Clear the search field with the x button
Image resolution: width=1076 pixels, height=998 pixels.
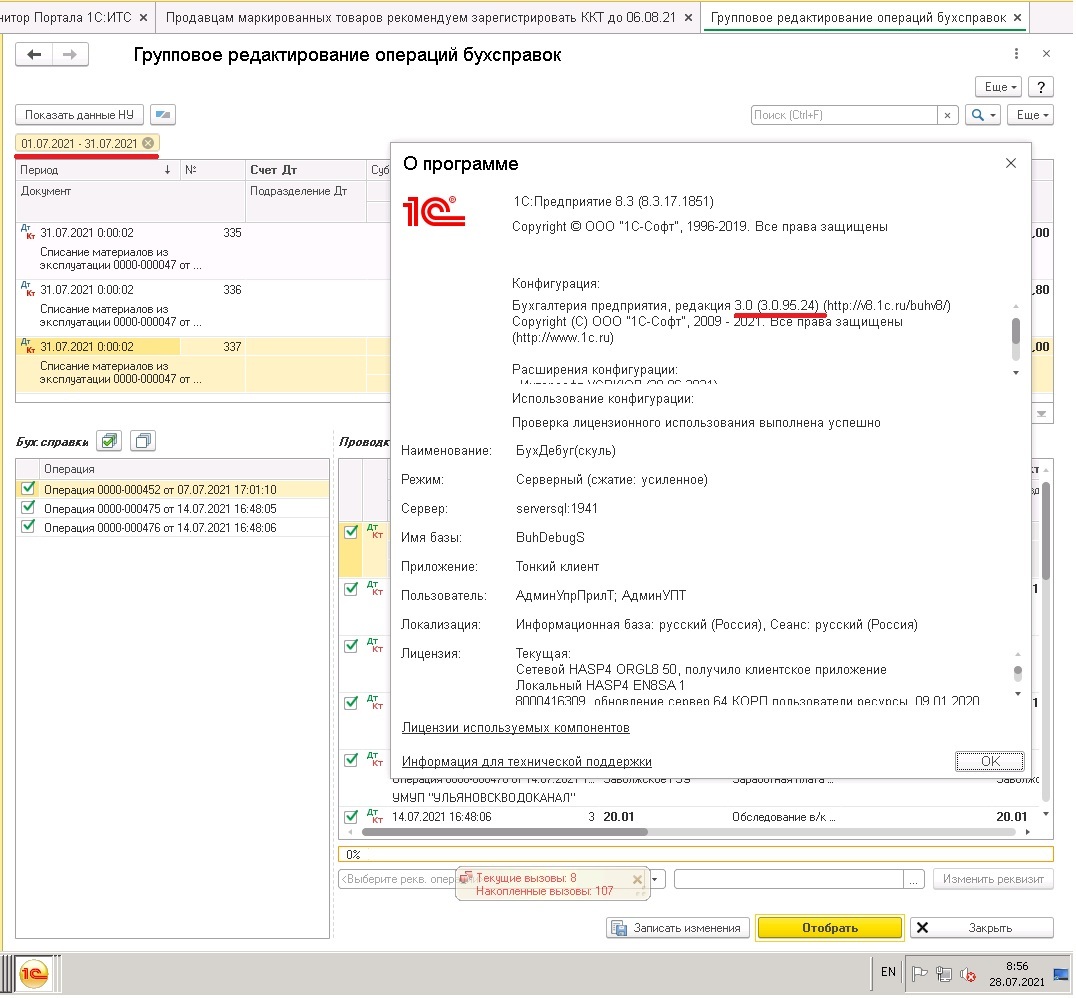[947, 115]
